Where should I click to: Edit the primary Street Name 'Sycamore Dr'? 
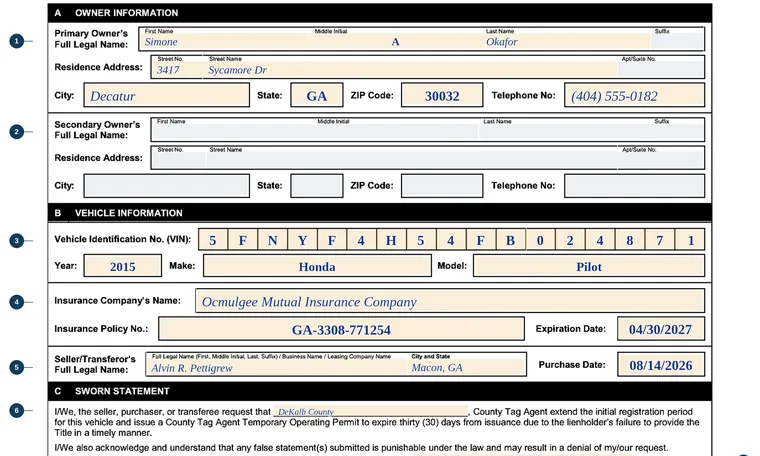411,67
